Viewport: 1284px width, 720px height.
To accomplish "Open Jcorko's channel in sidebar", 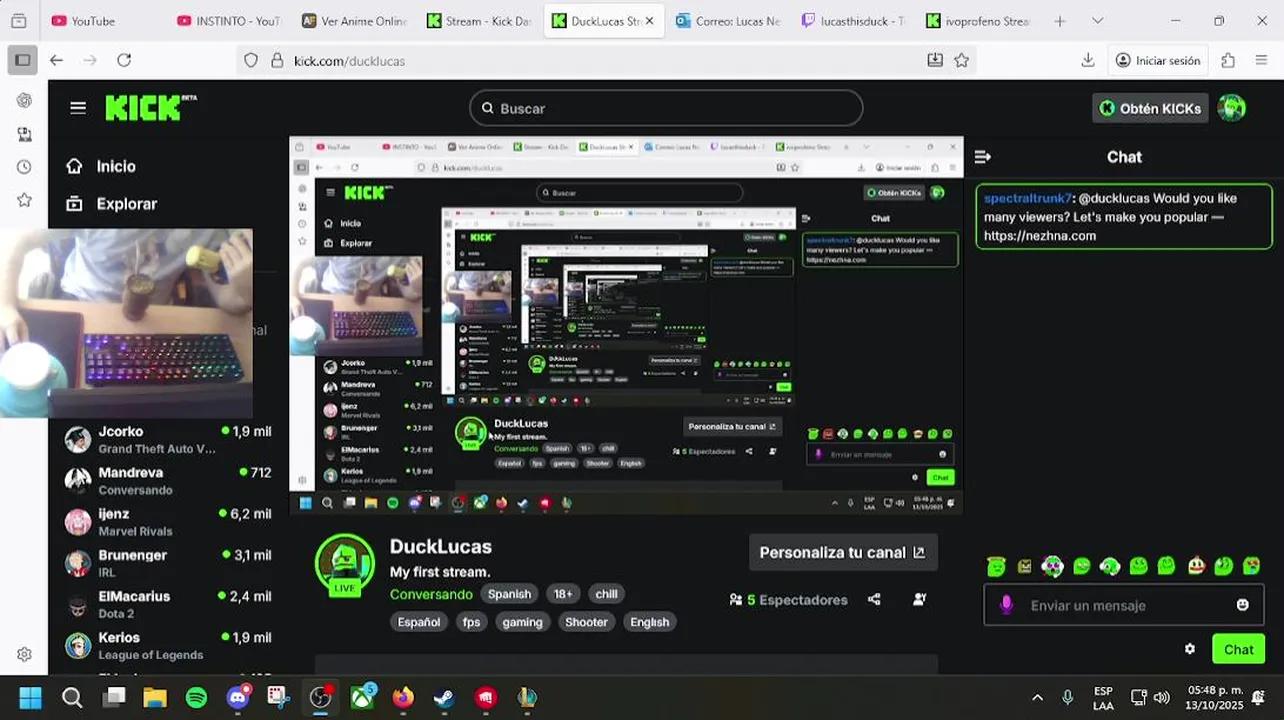I will pyautogui.click(x=168, y=440).
